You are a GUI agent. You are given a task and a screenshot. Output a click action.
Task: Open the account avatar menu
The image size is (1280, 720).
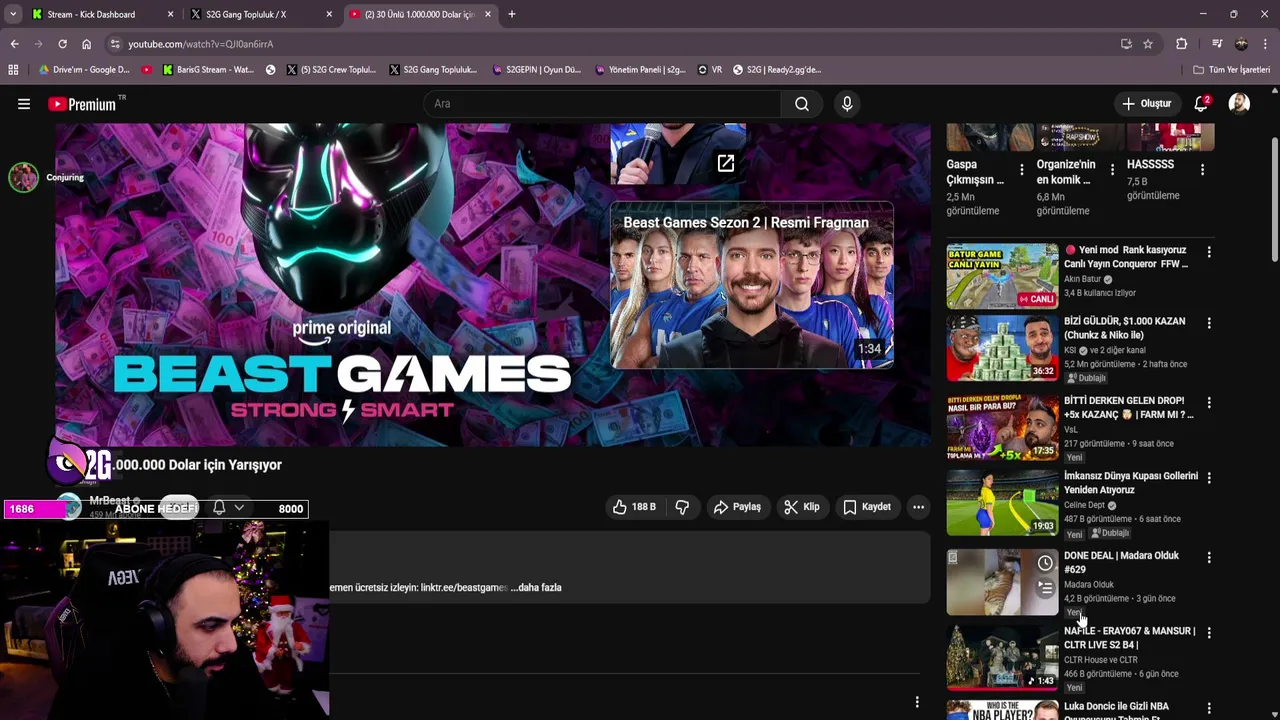(x=1239, y=104)
